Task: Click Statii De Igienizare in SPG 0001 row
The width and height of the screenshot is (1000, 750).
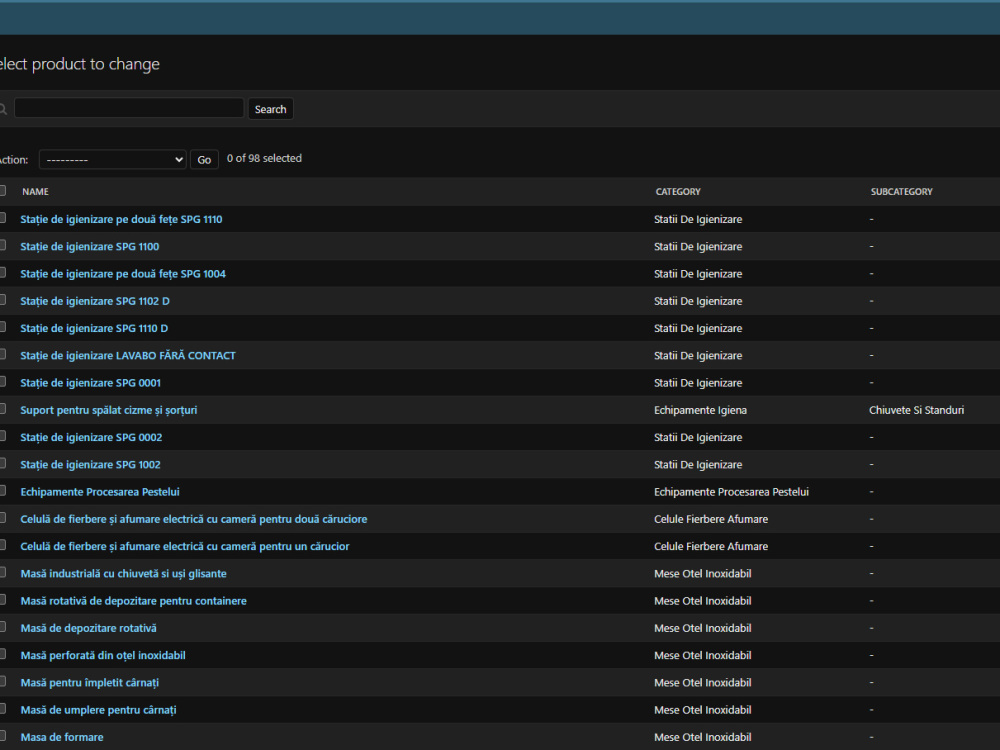Action: (698, 383)
